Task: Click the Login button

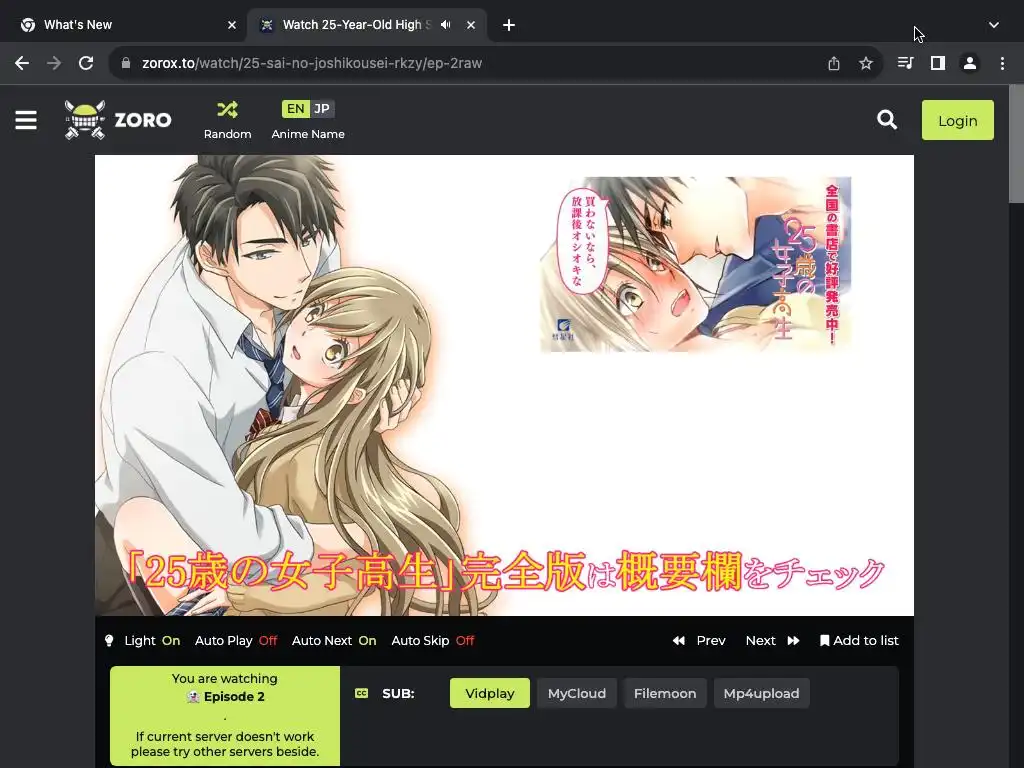Action: pos(957,120)
